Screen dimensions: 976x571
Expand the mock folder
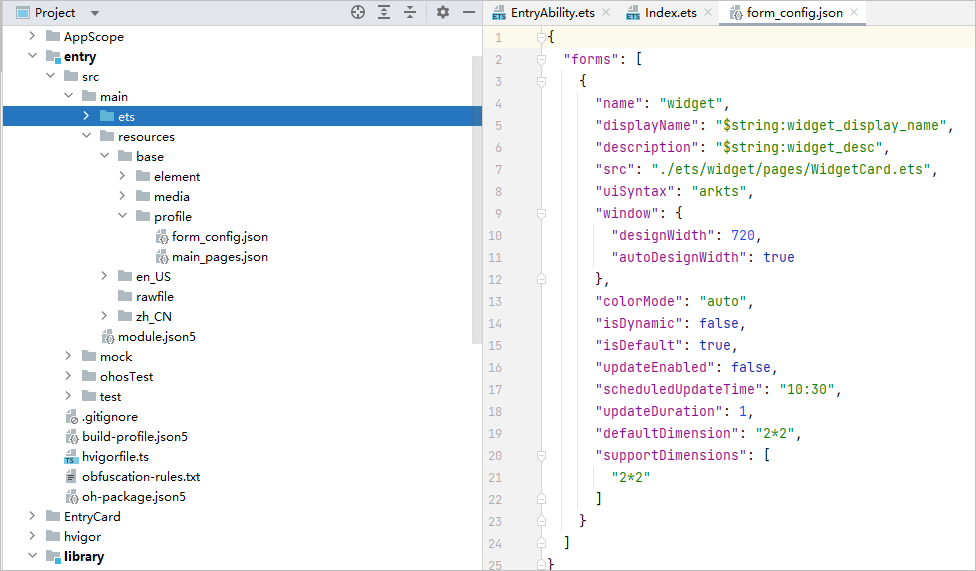click(68, 356)
